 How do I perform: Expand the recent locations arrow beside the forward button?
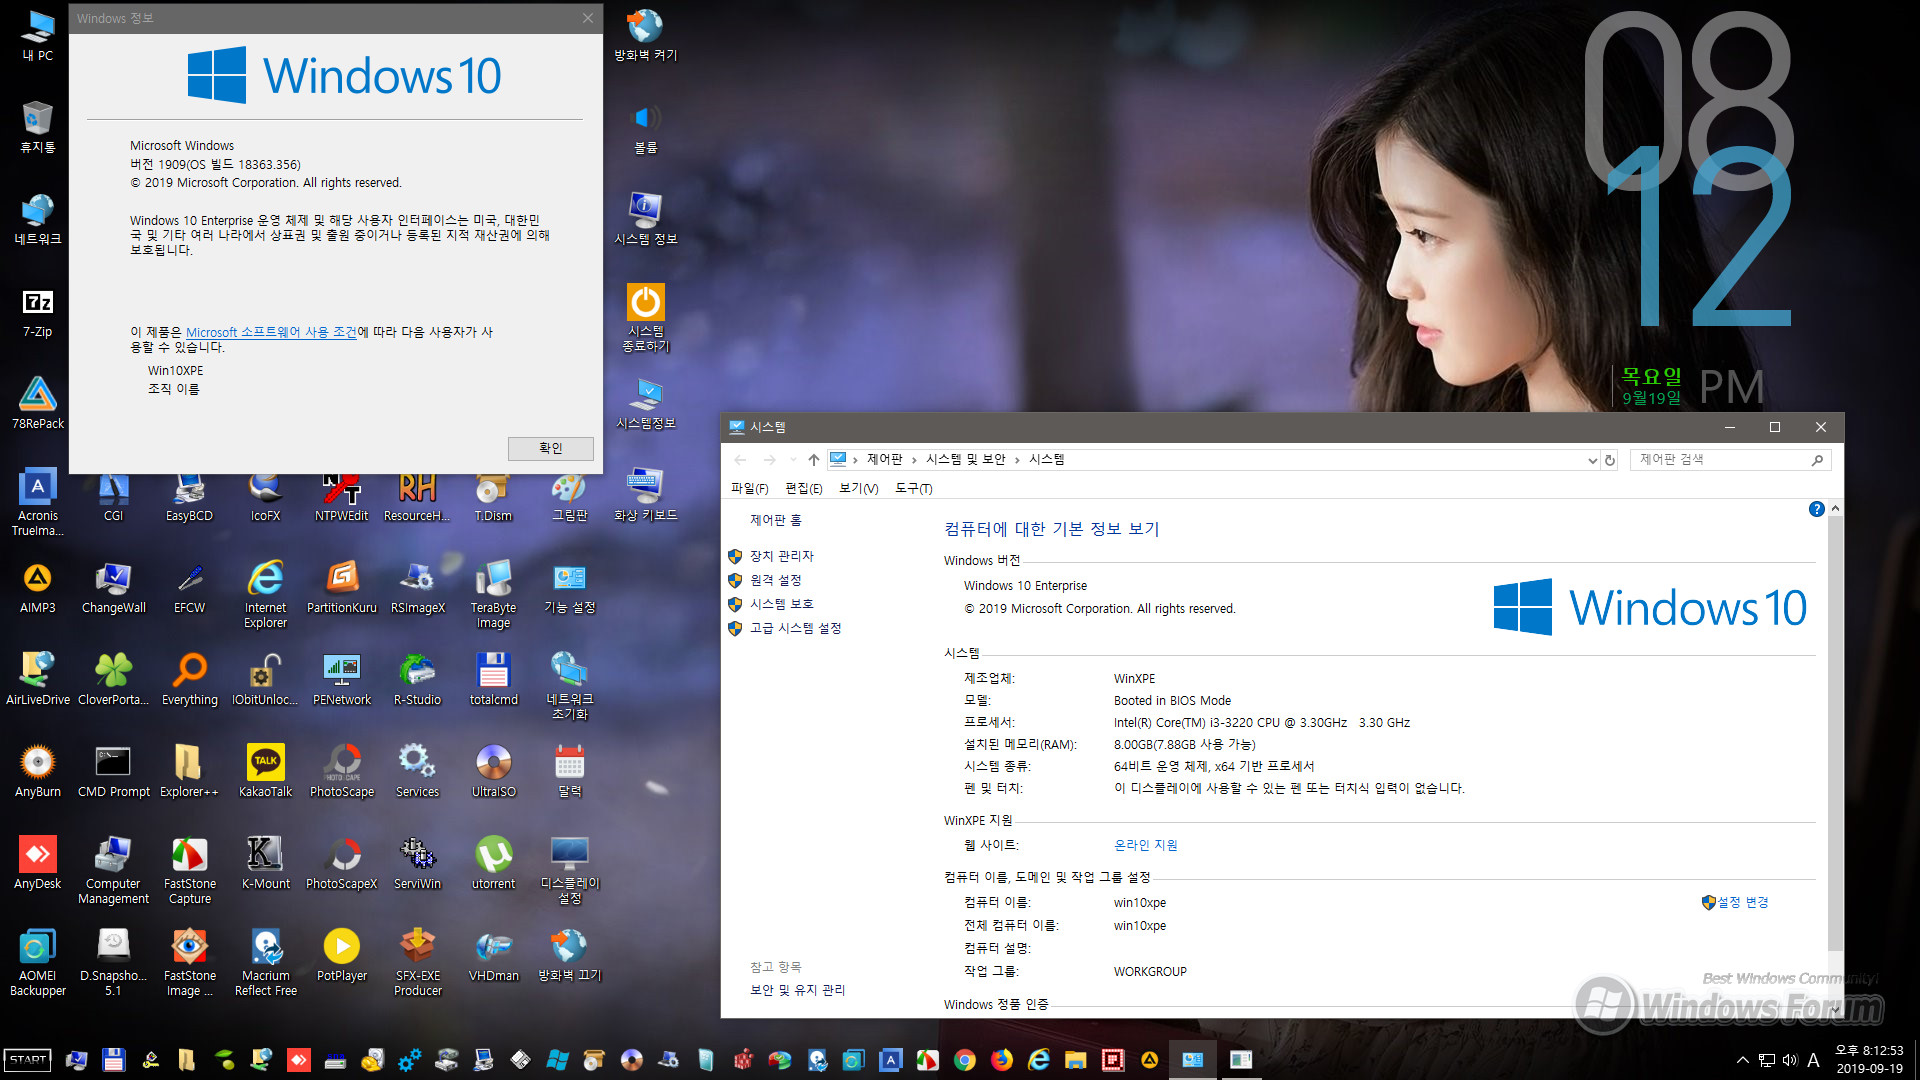[793, 460]
